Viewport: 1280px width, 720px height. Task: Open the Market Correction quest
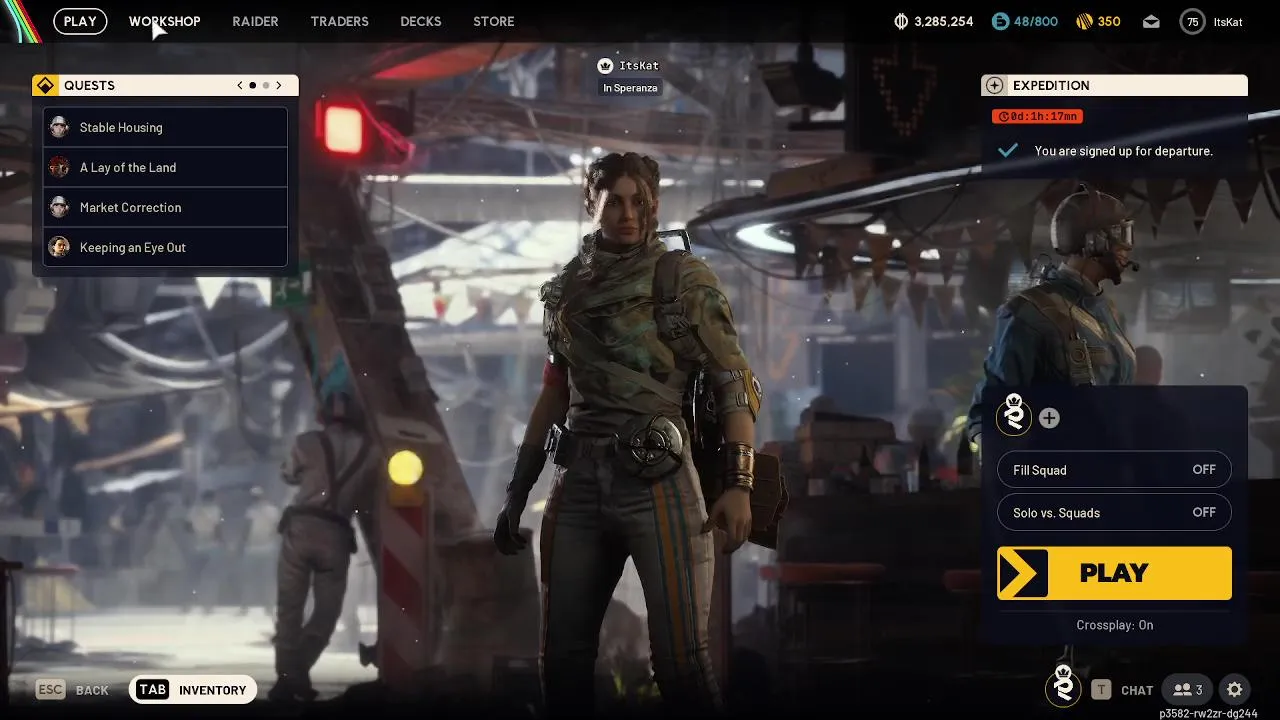click(x=166, y=207)
